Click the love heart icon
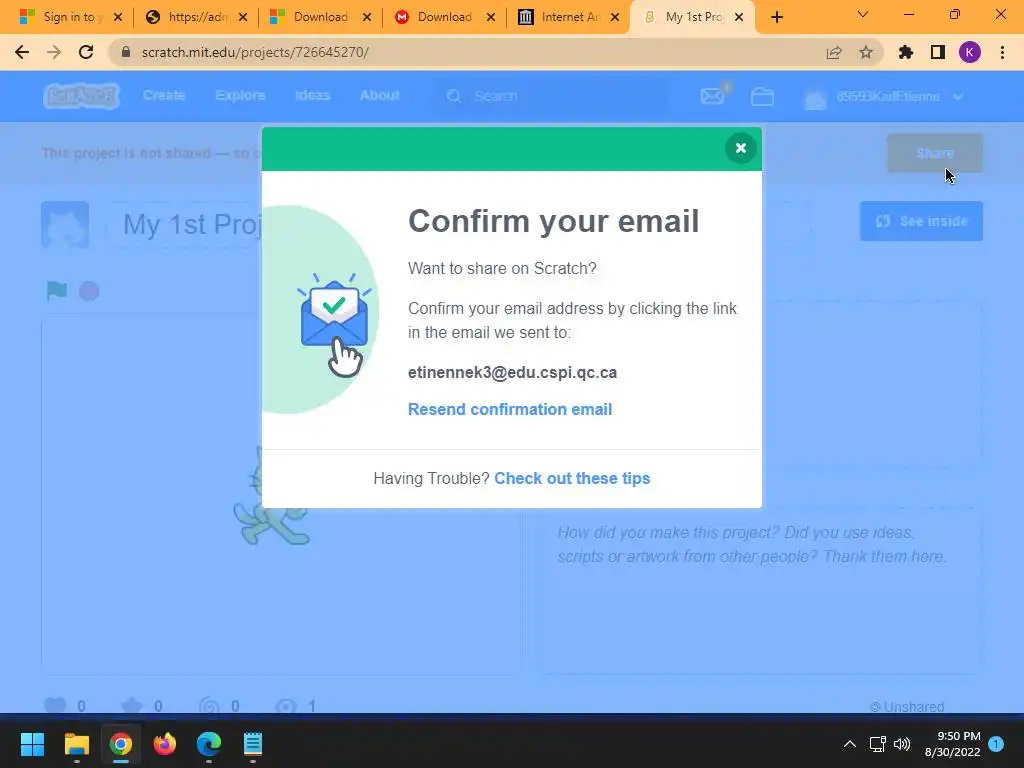1024x768 pixels. click(x=55, y=705)
